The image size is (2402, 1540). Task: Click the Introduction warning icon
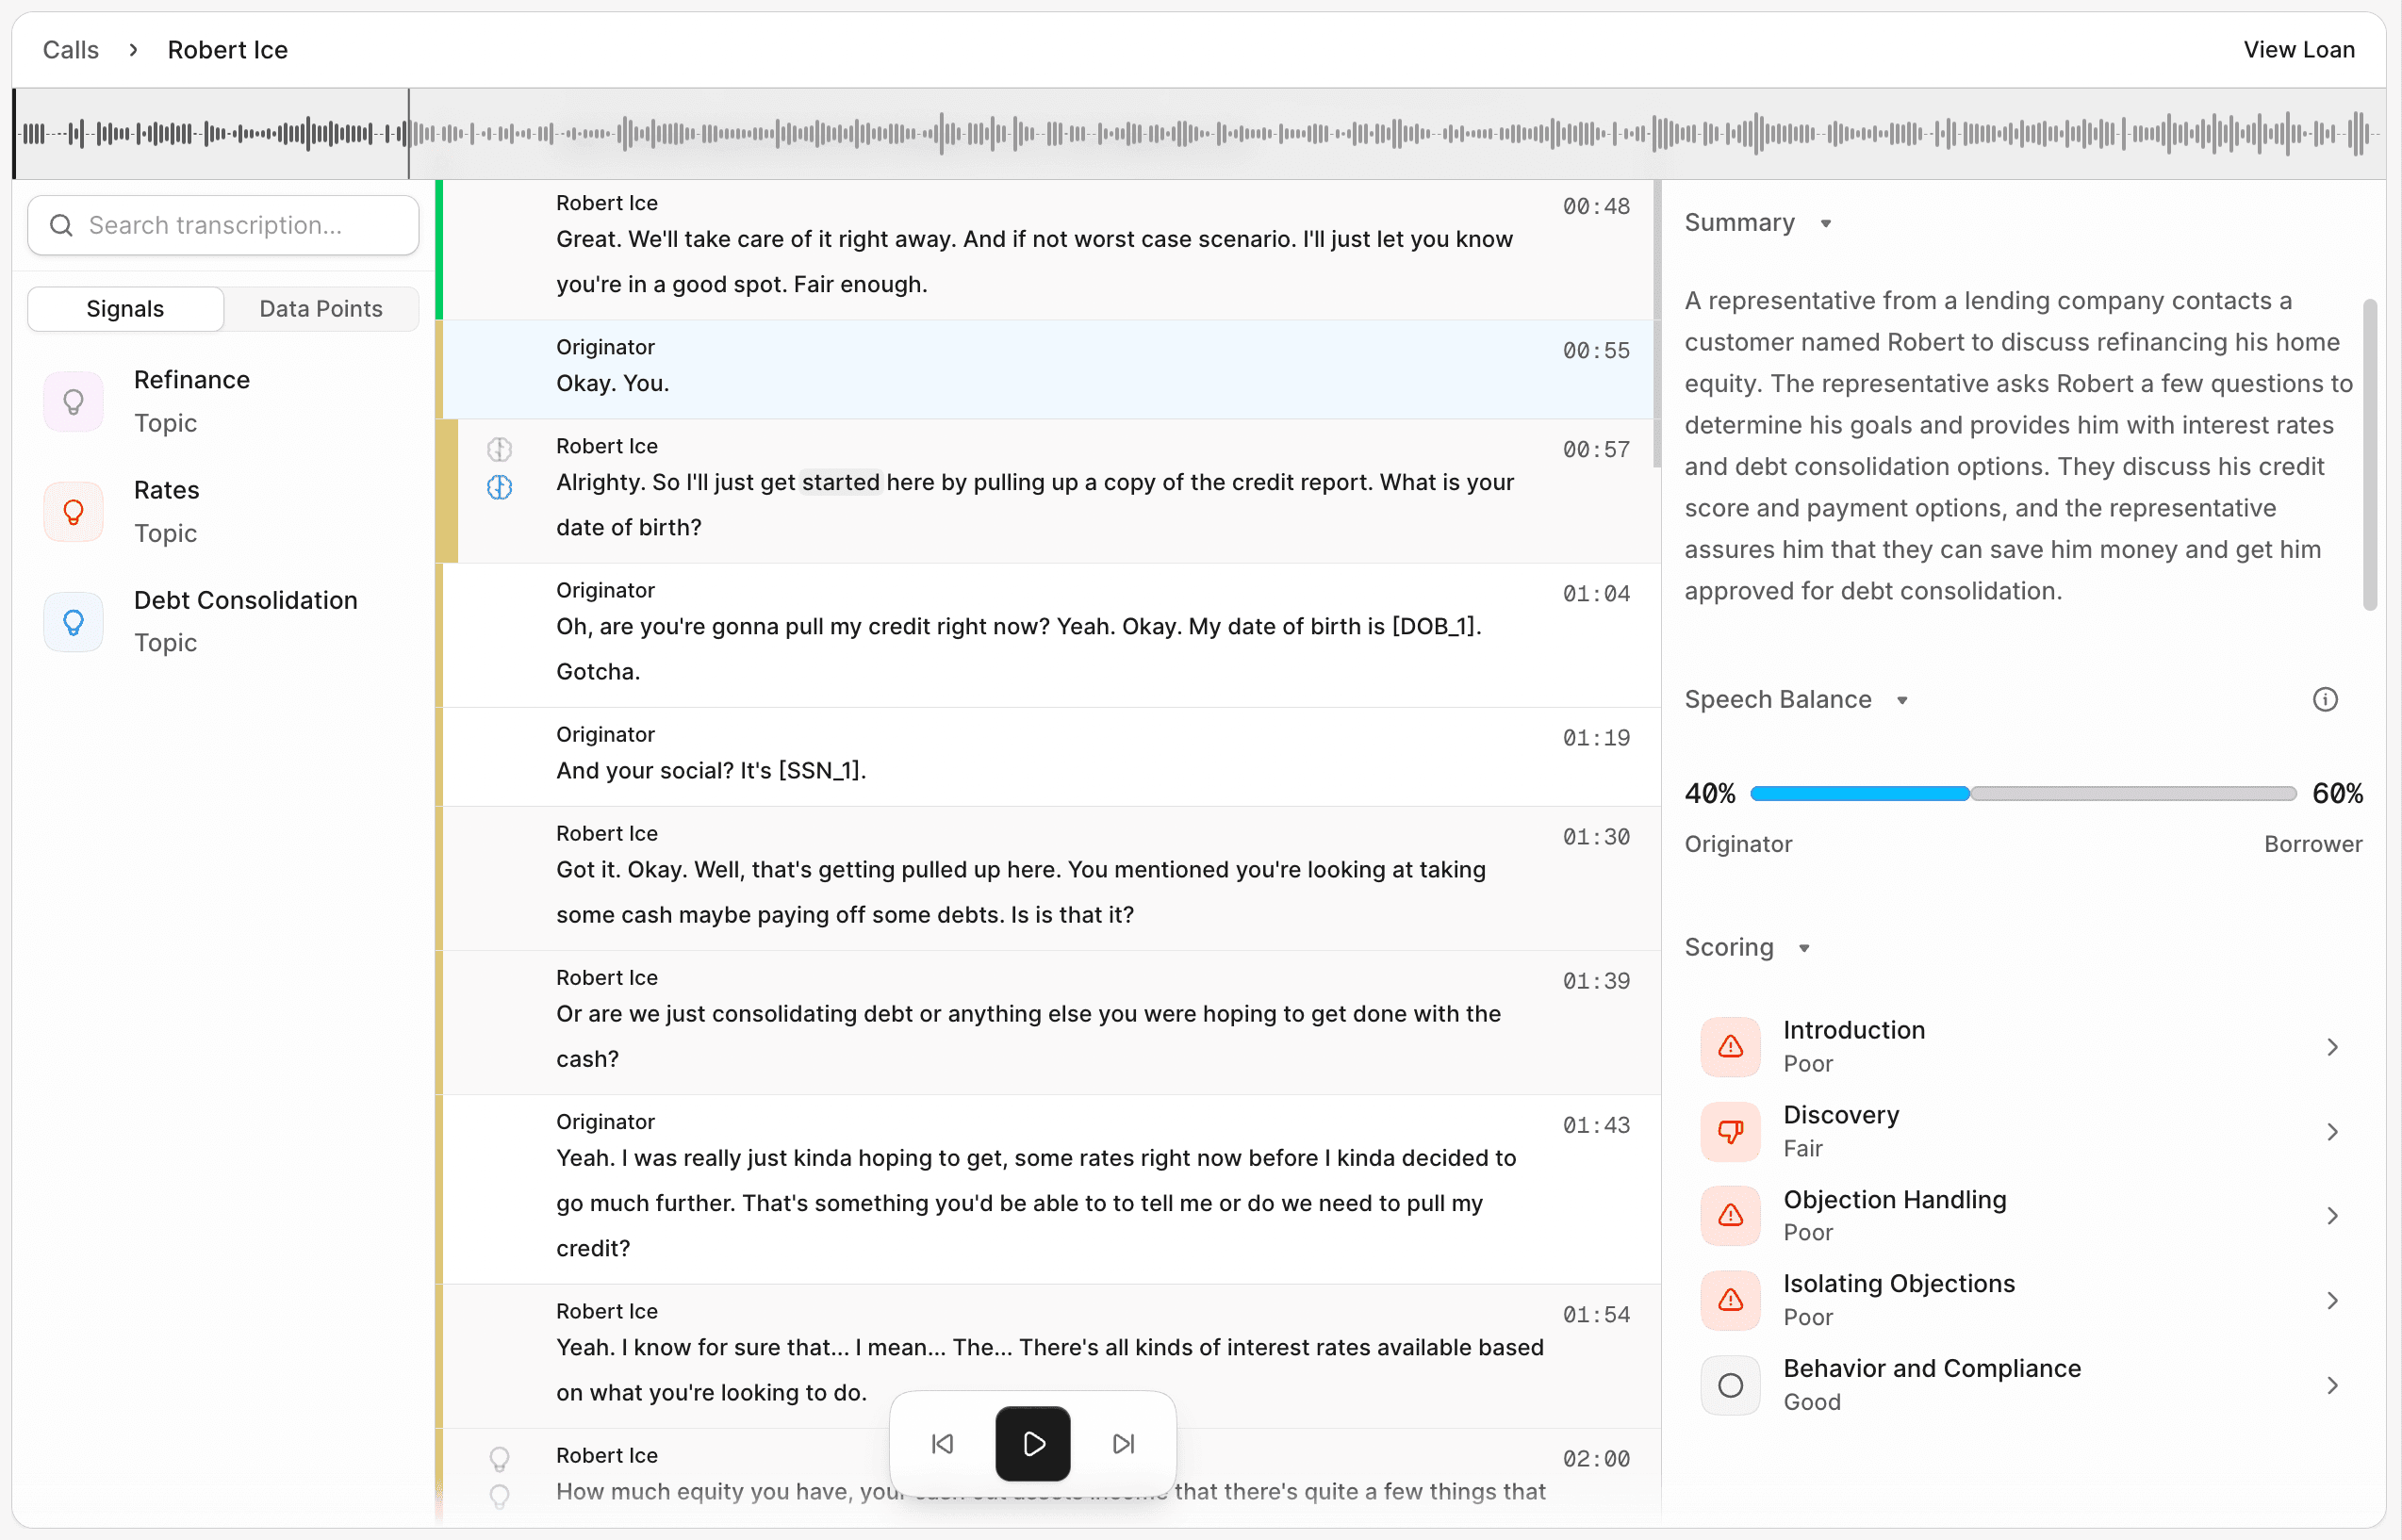[1730, 1046]
